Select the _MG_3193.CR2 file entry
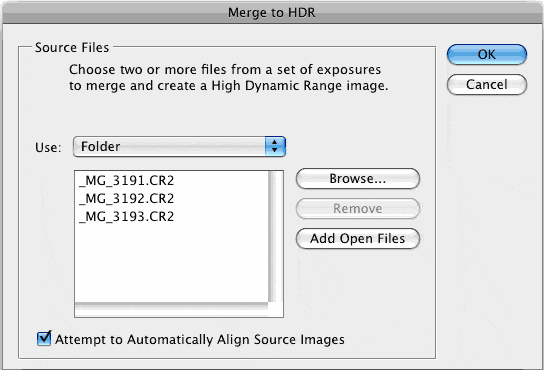The image size is (544, 370). pos(127,217)
